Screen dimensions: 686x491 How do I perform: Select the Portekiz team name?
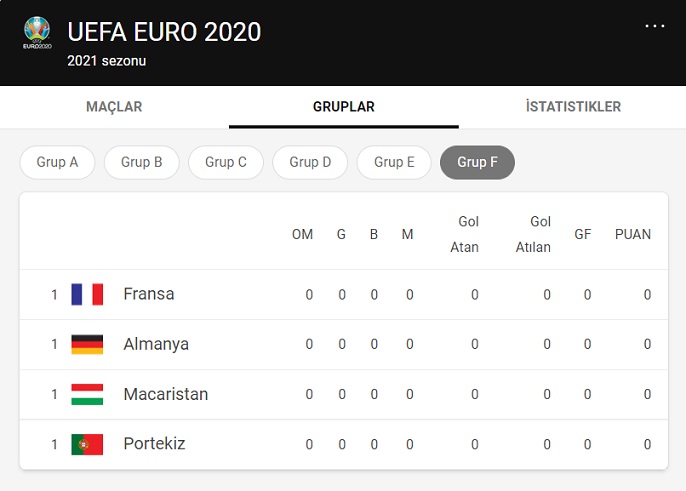click(x=154, y=444)
